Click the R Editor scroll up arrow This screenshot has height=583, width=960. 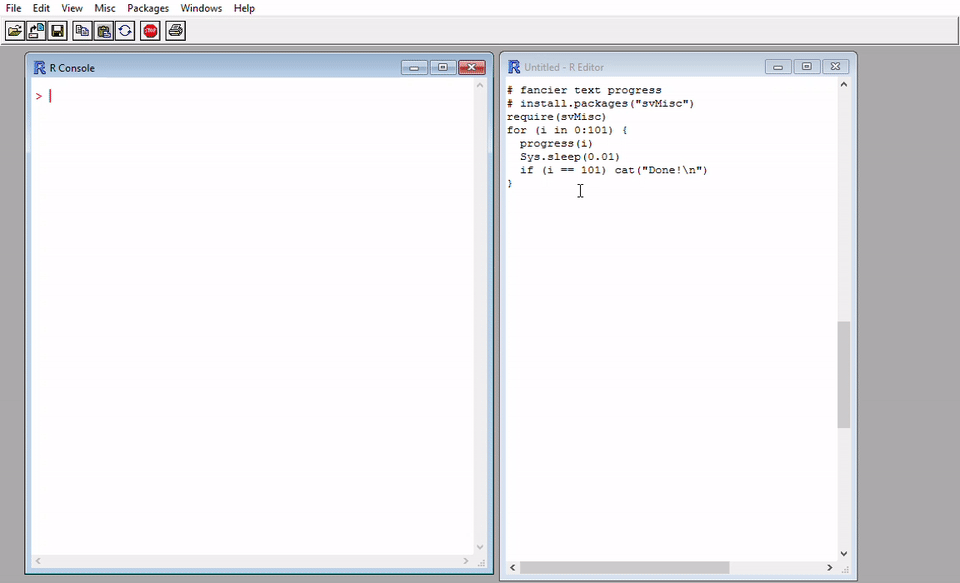pos(844,85)
